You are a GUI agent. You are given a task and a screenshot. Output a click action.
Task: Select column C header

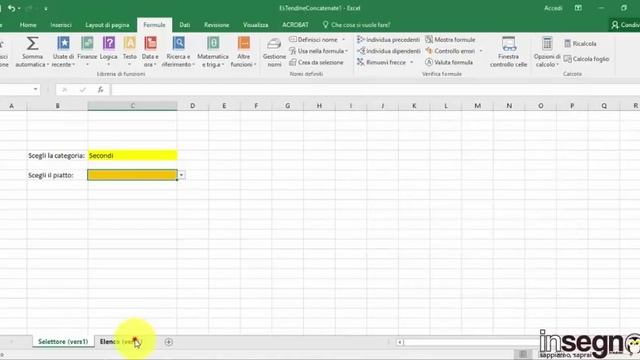(132, 106)
